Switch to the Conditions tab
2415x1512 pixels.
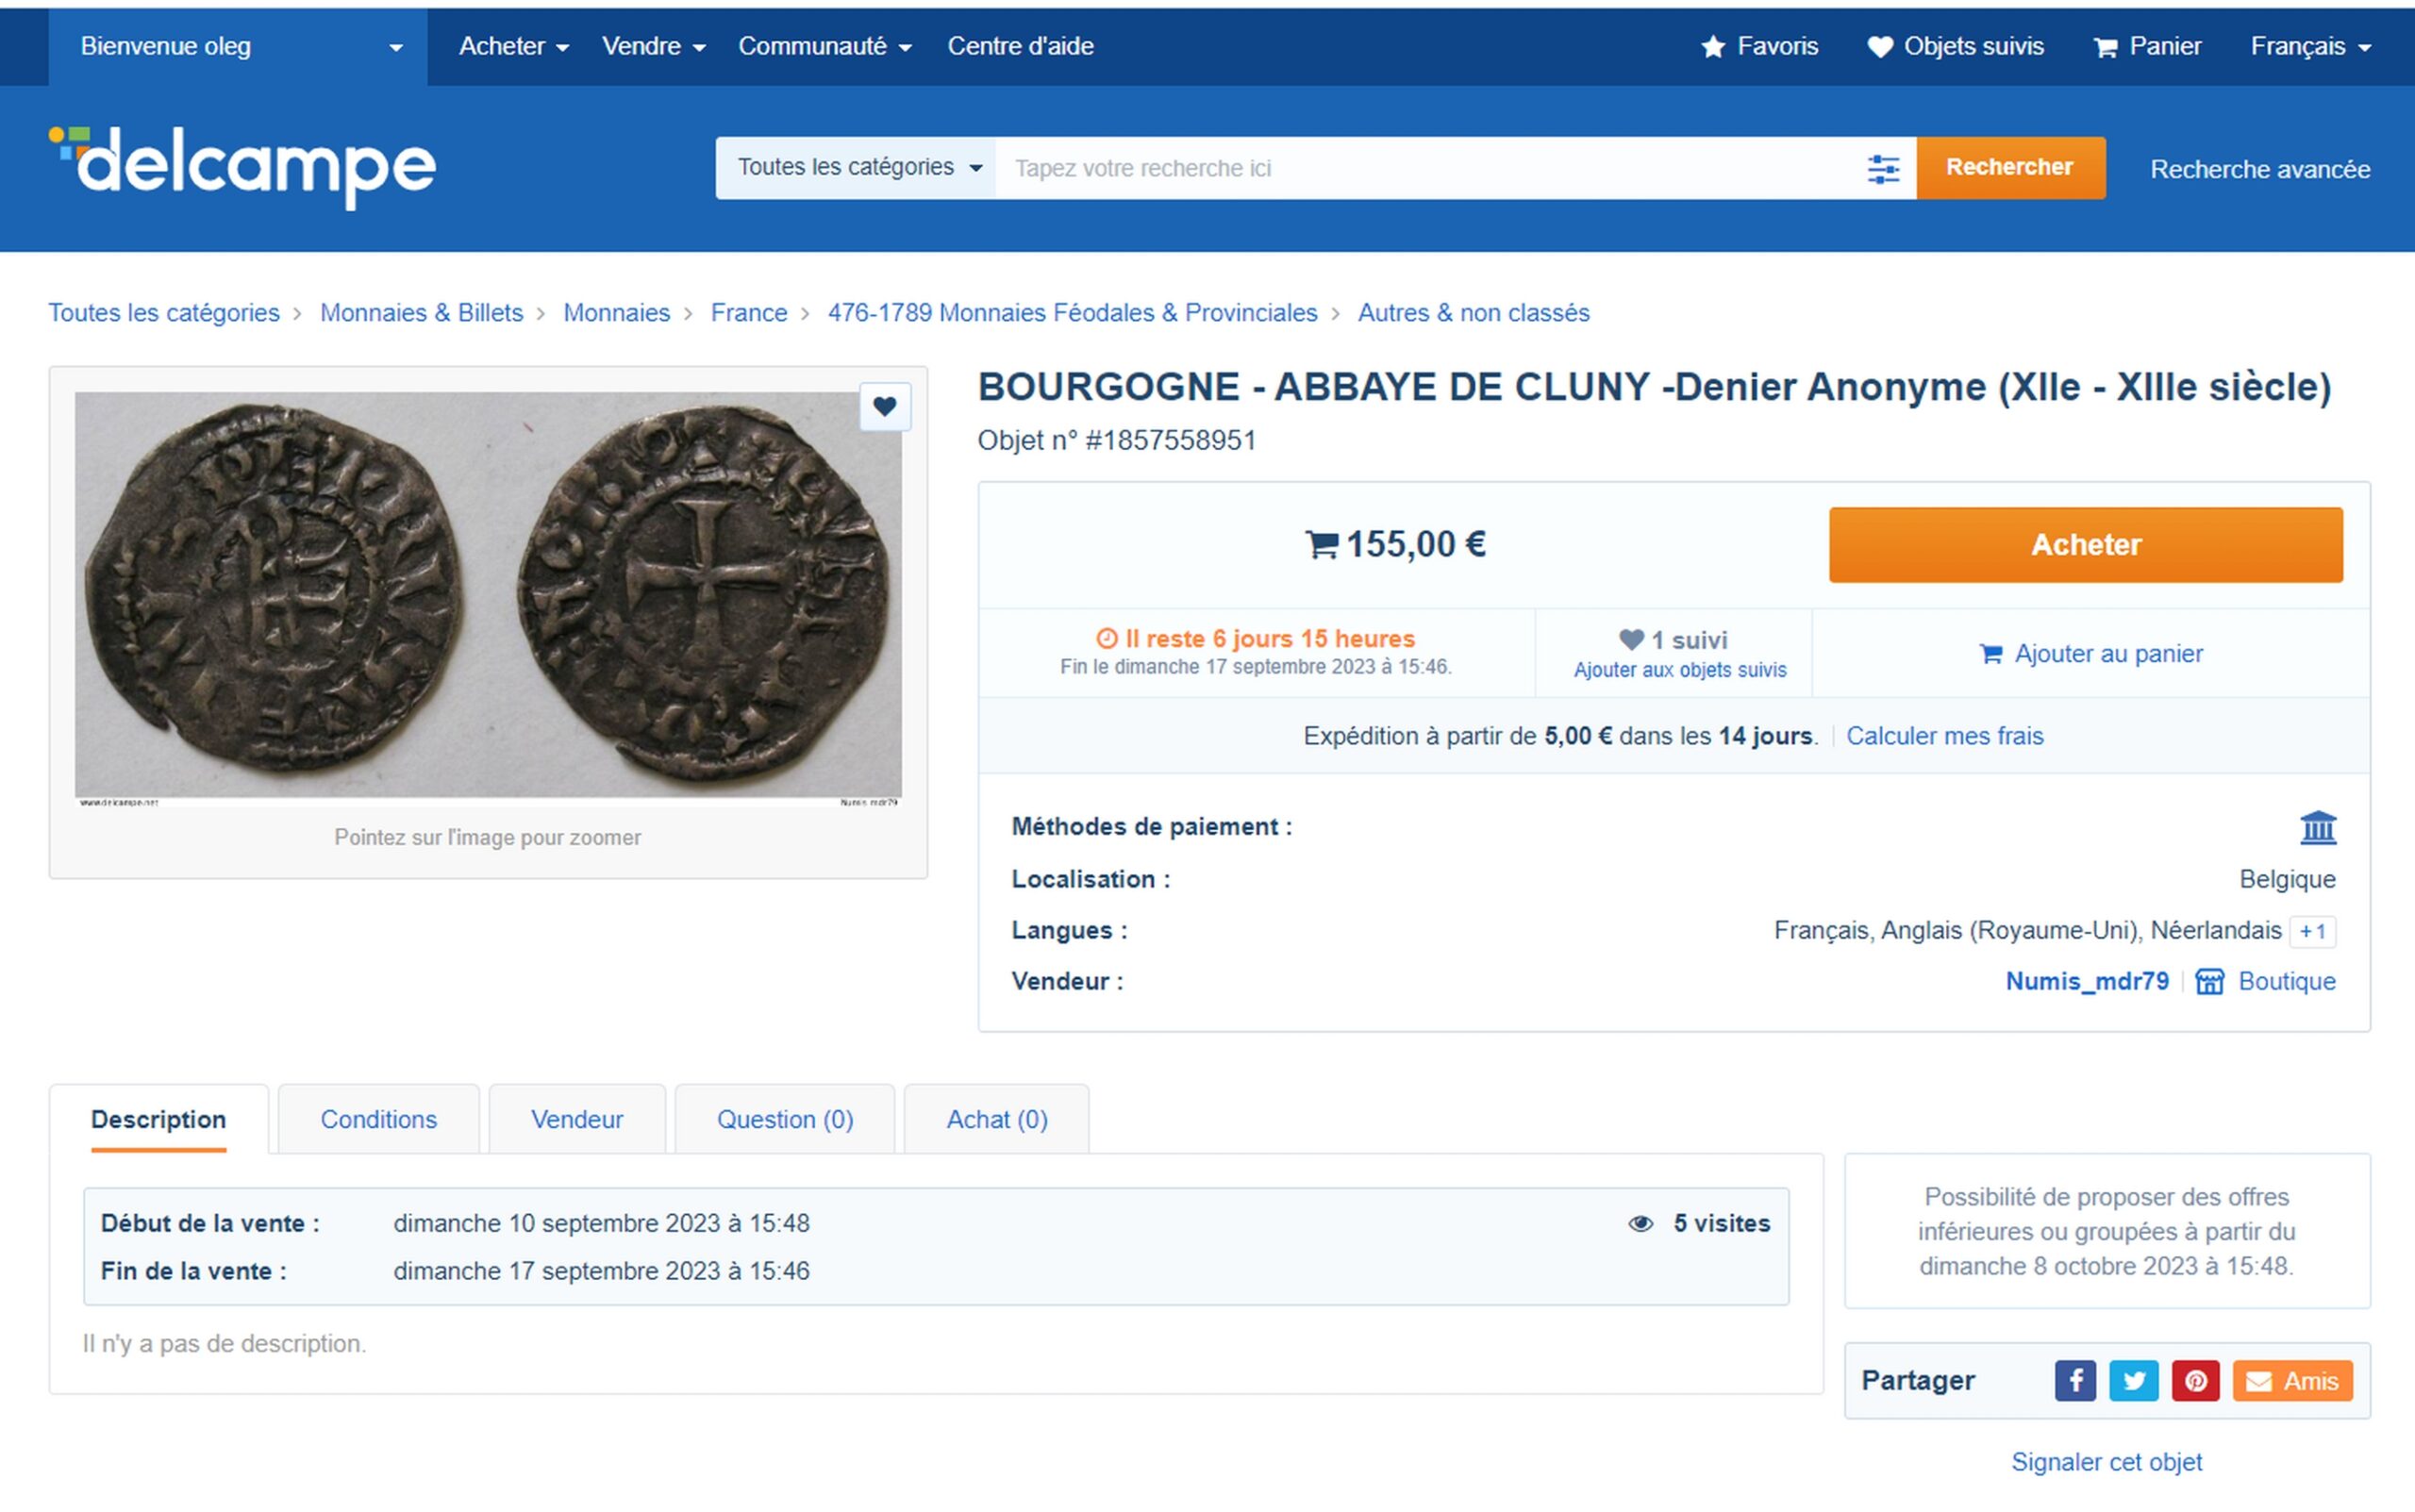point(379,1119)
